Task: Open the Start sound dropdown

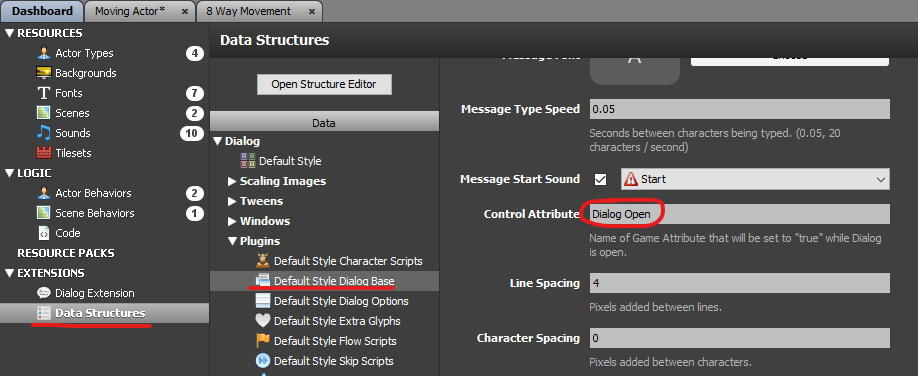Action: (x=755, y=179)
